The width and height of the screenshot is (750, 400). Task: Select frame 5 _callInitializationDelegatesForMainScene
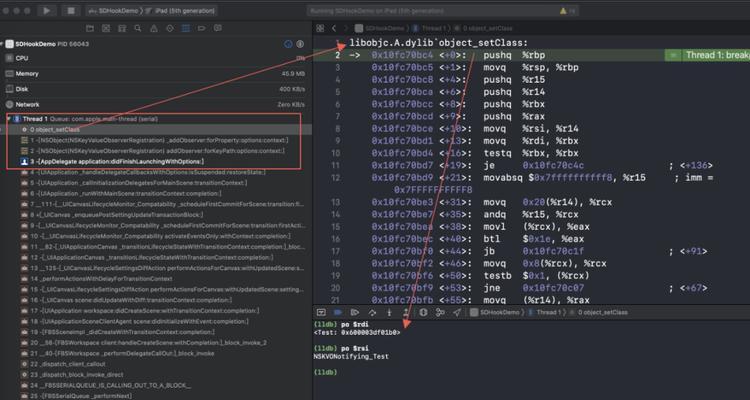tap(156, 183)
